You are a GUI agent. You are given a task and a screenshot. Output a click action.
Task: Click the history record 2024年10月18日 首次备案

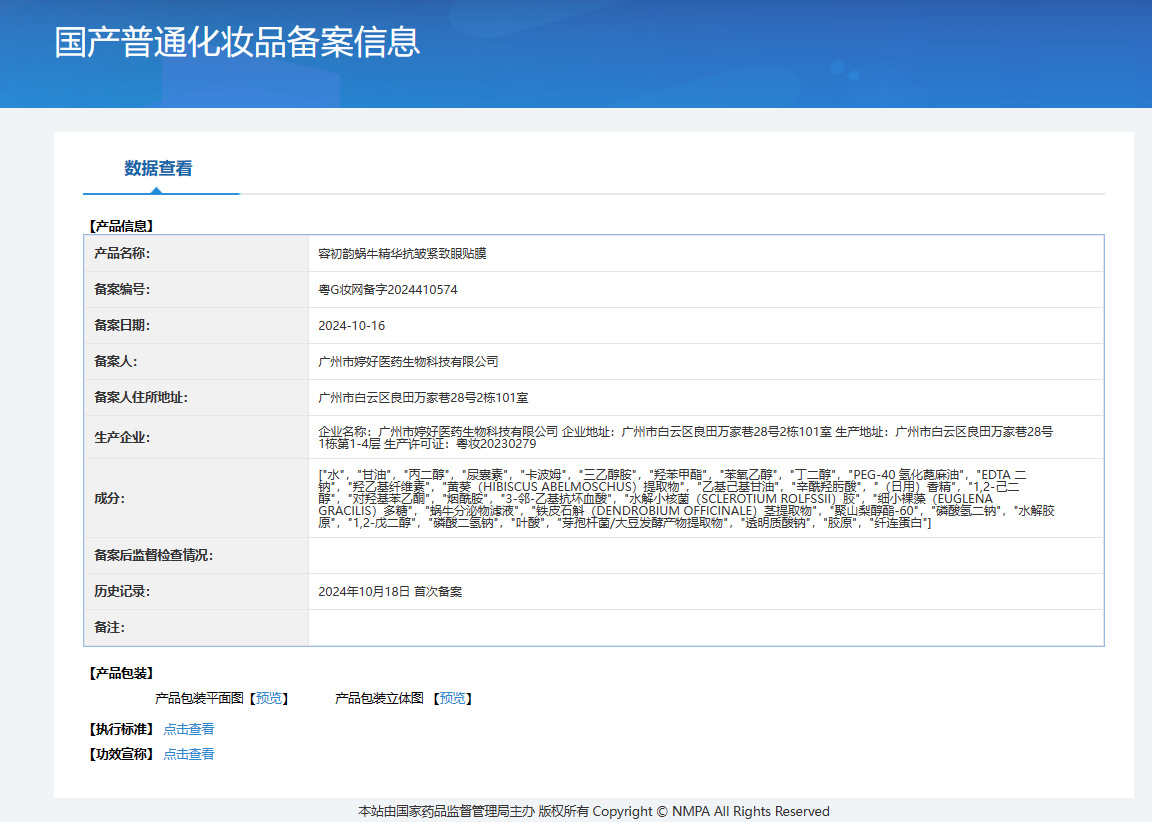(390, 592)
